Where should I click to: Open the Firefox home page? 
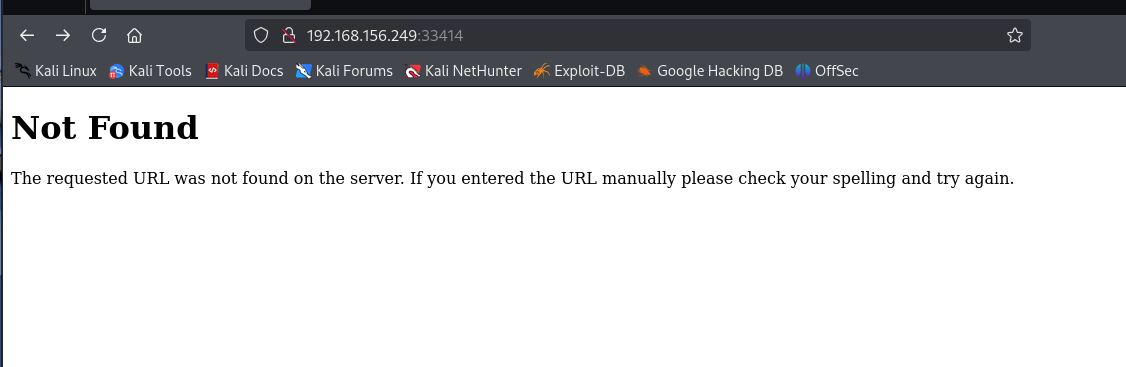134,35
